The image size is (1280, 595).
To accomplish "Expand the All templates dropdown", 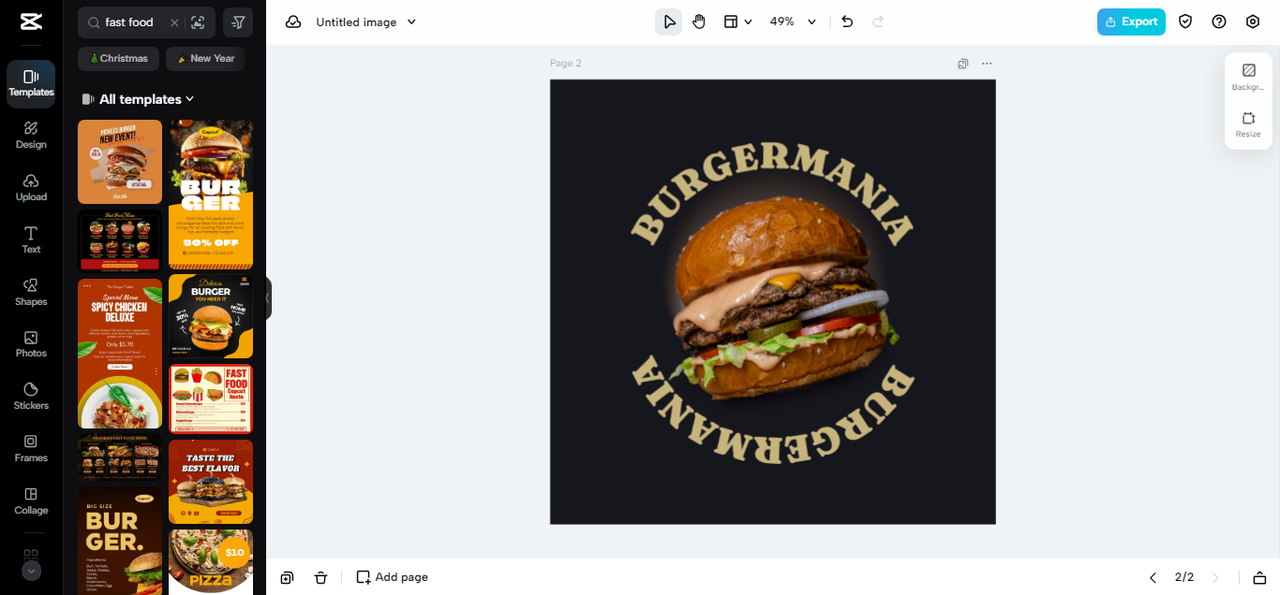I will pyautogui.click(x=138, y=99).
